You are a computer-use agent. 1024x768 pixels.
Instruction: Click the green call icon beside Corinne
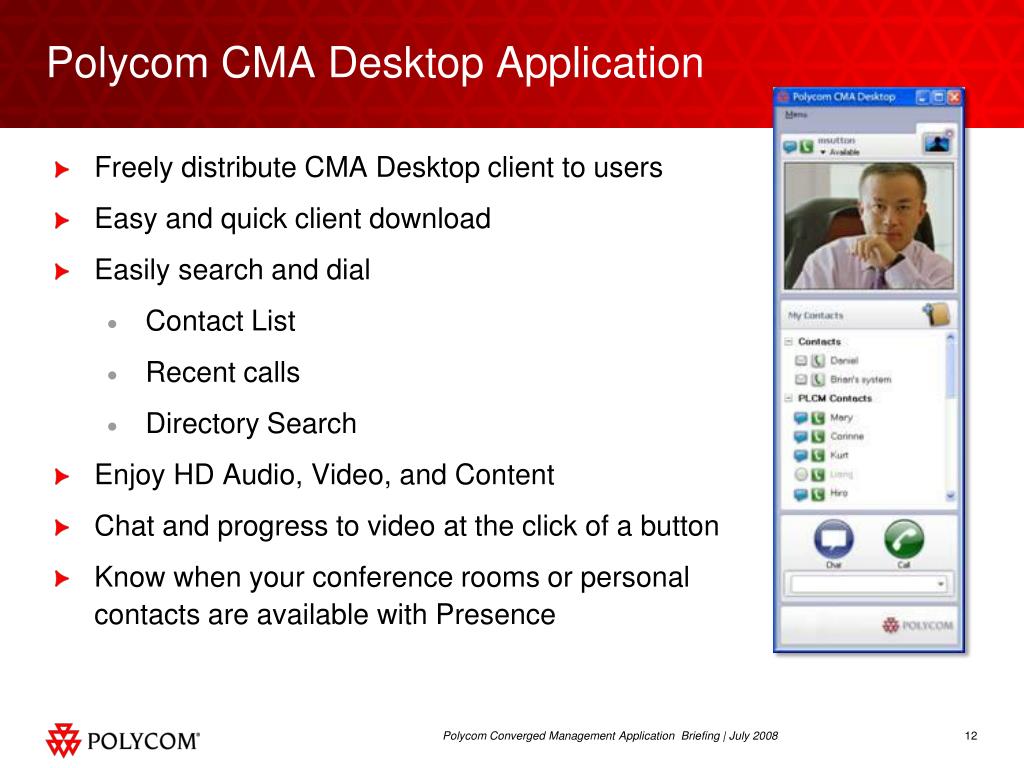point(818,436)
